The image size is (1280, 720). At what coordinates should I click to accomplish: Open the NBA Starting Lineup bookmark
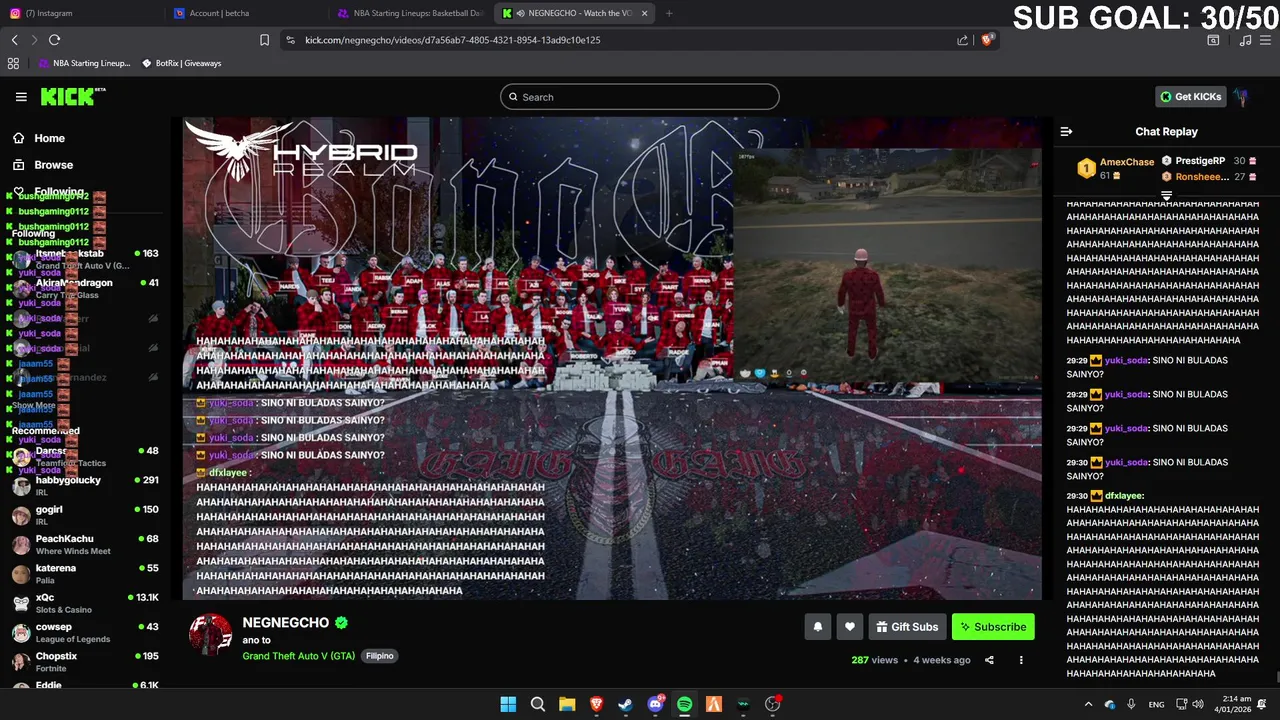(84, 63)
